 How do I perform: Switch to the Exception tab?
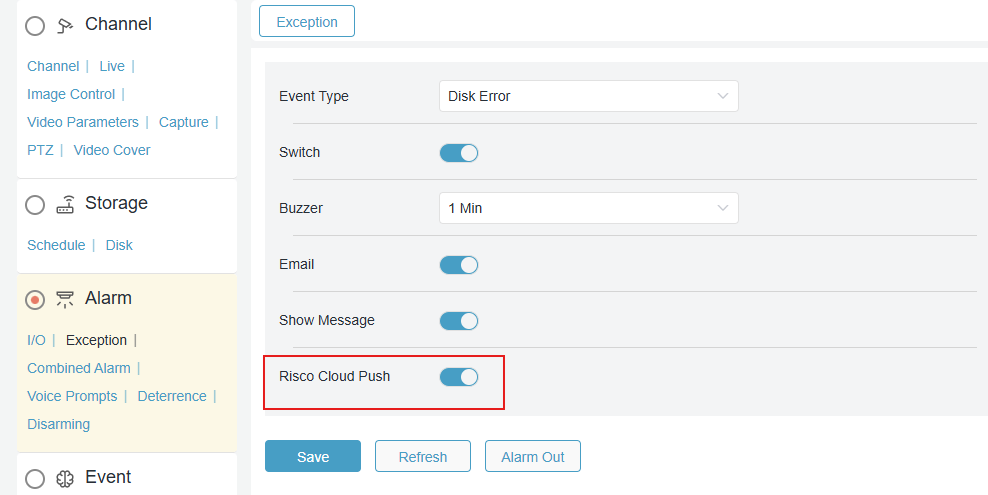[x=307, y=21]
